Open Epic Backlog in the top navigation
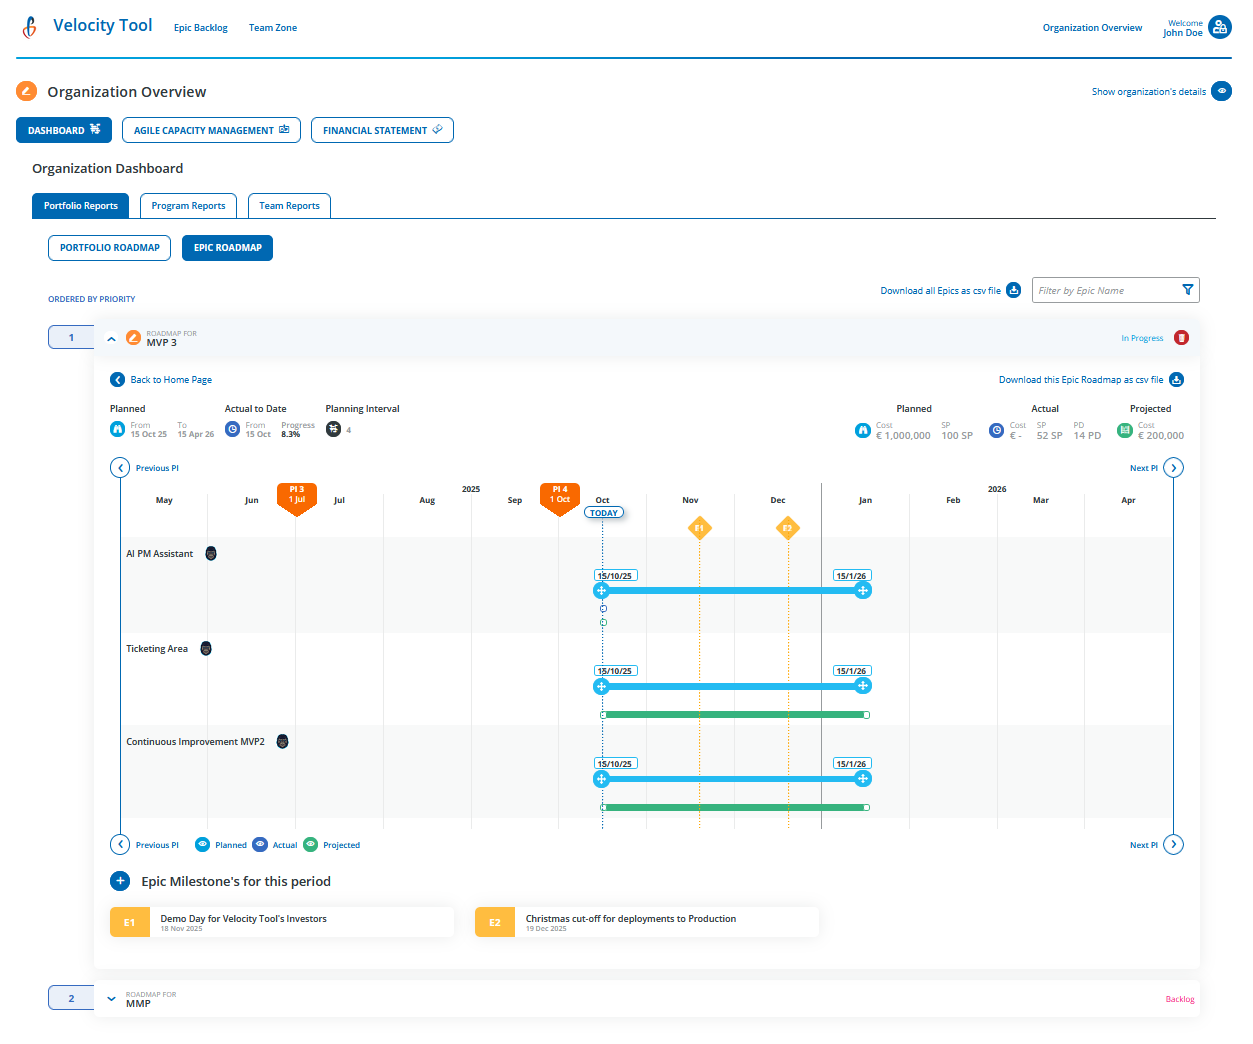The height and width of the screenshot is (1044, 1253). pos(200,27)
